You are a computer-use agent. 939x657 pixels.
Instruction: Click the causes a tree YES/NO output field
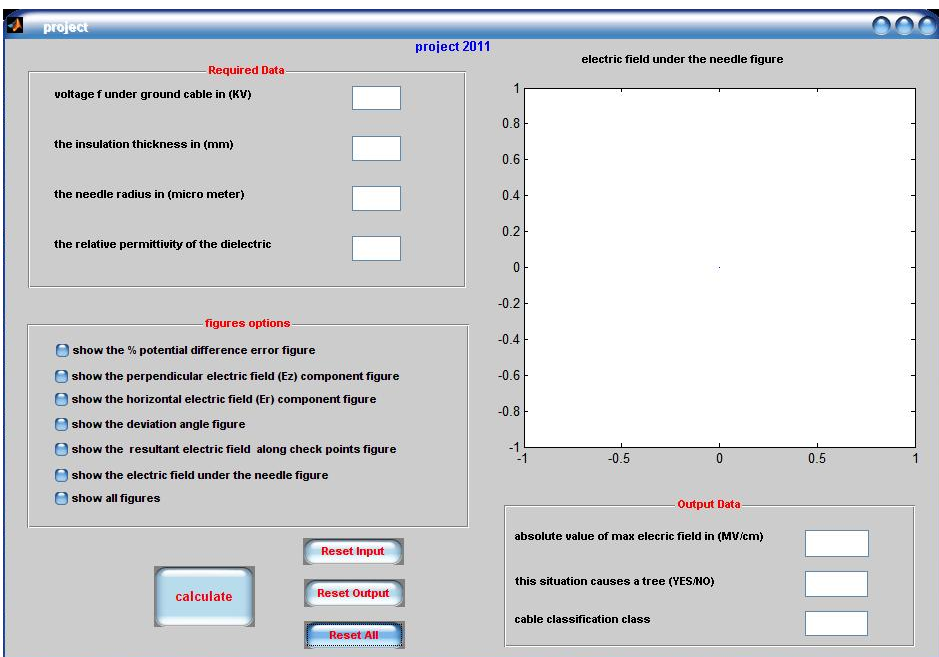(836, 584)
